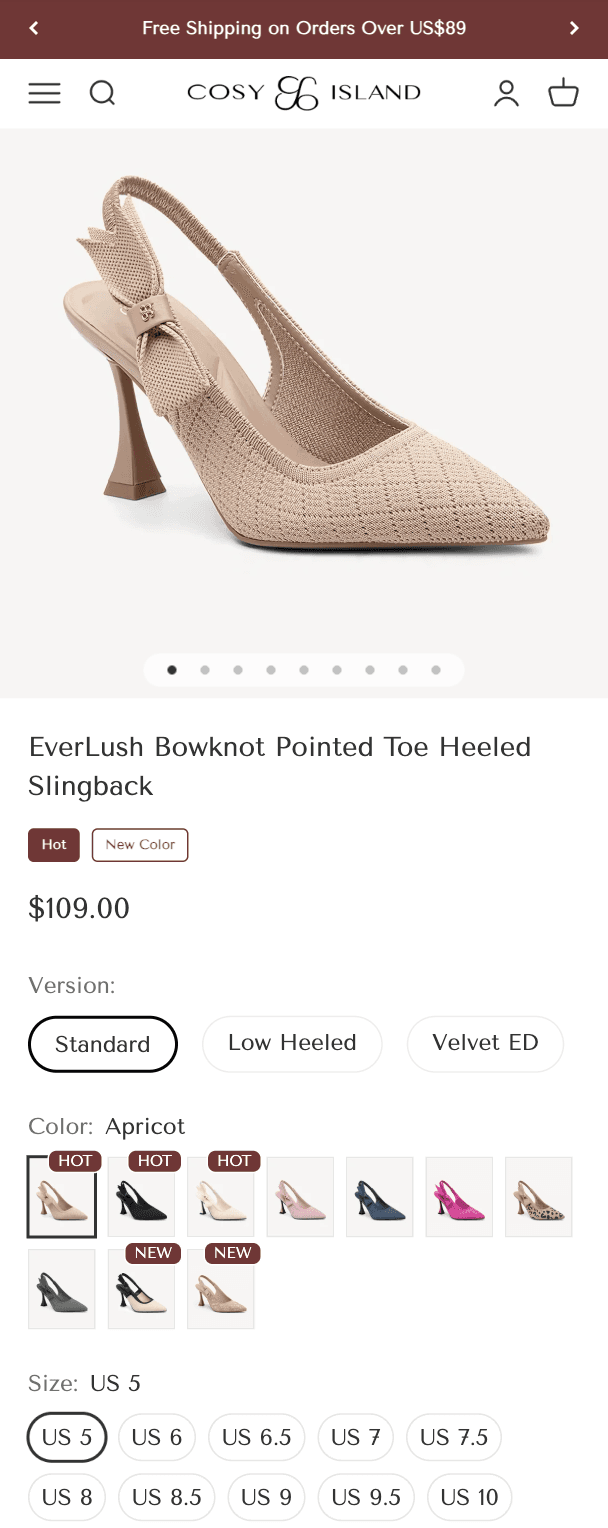Open the search function
Image resolution: width=608 pixels, height=1528 pixels.
[x=102, y=93]
